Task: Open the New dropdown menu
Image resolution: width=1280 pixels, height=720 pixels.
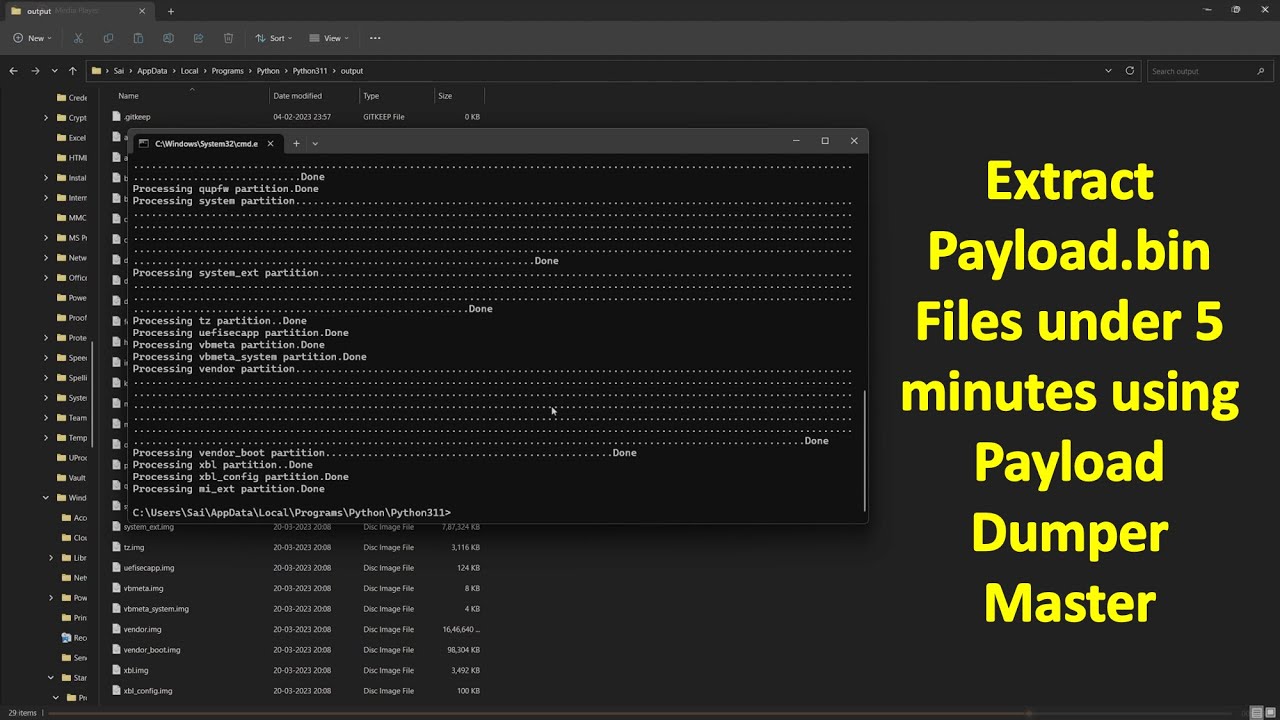Action: pos(32,38)
